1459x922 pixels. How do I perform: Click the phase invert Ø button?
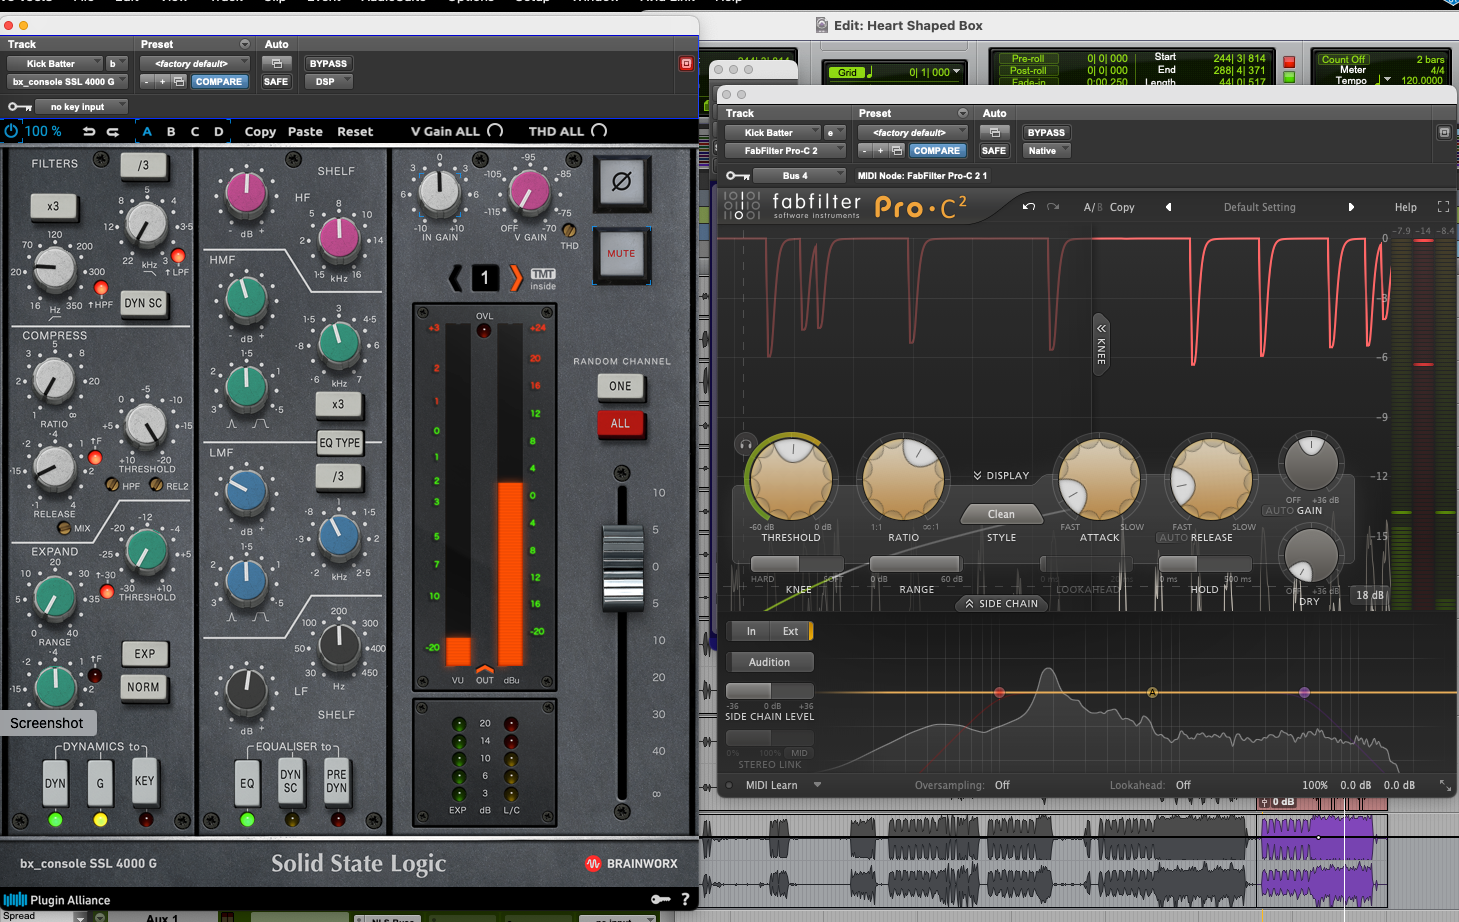tap(621, 182)
